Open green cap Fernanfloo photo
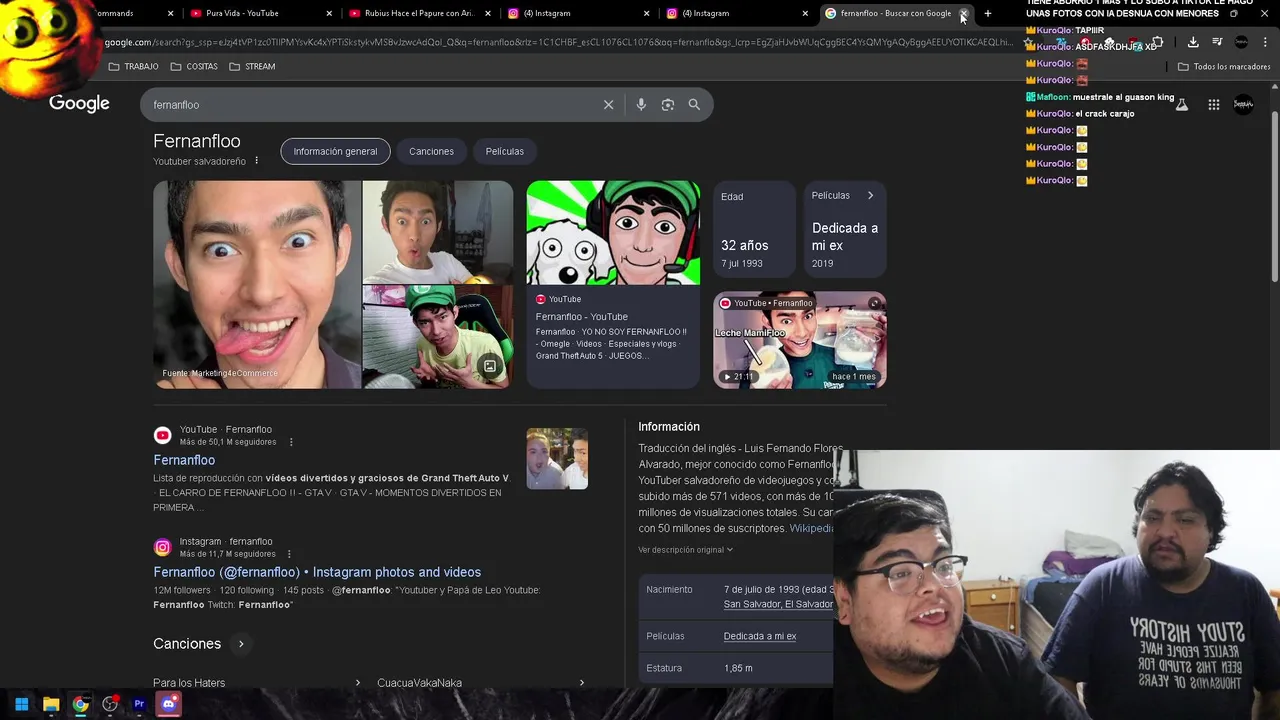The height and width of the screenshot is (720, 1280). [x=437, y=337]
